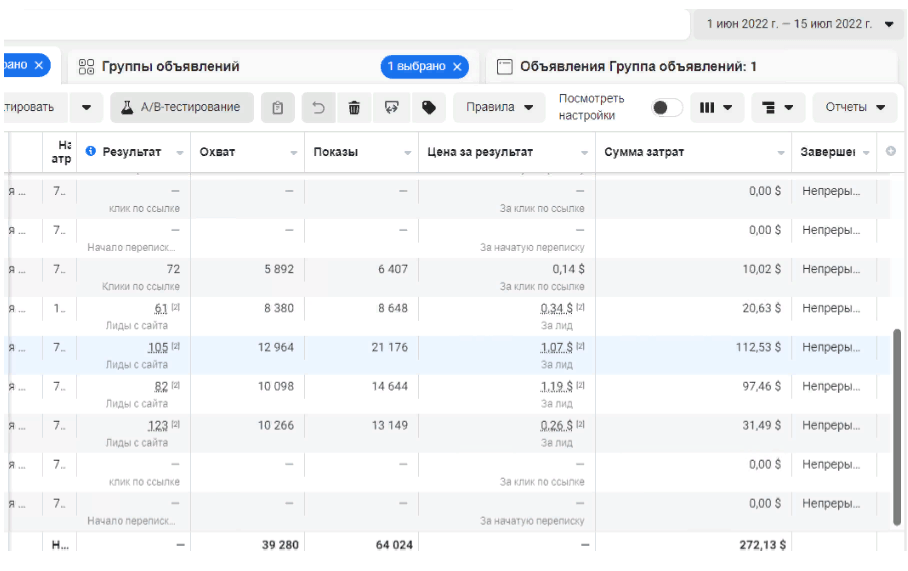The width and height of the screenshot is (908, 571).
Task: Click the 112,53 $ spend cell
Action: tap(758, 347)
